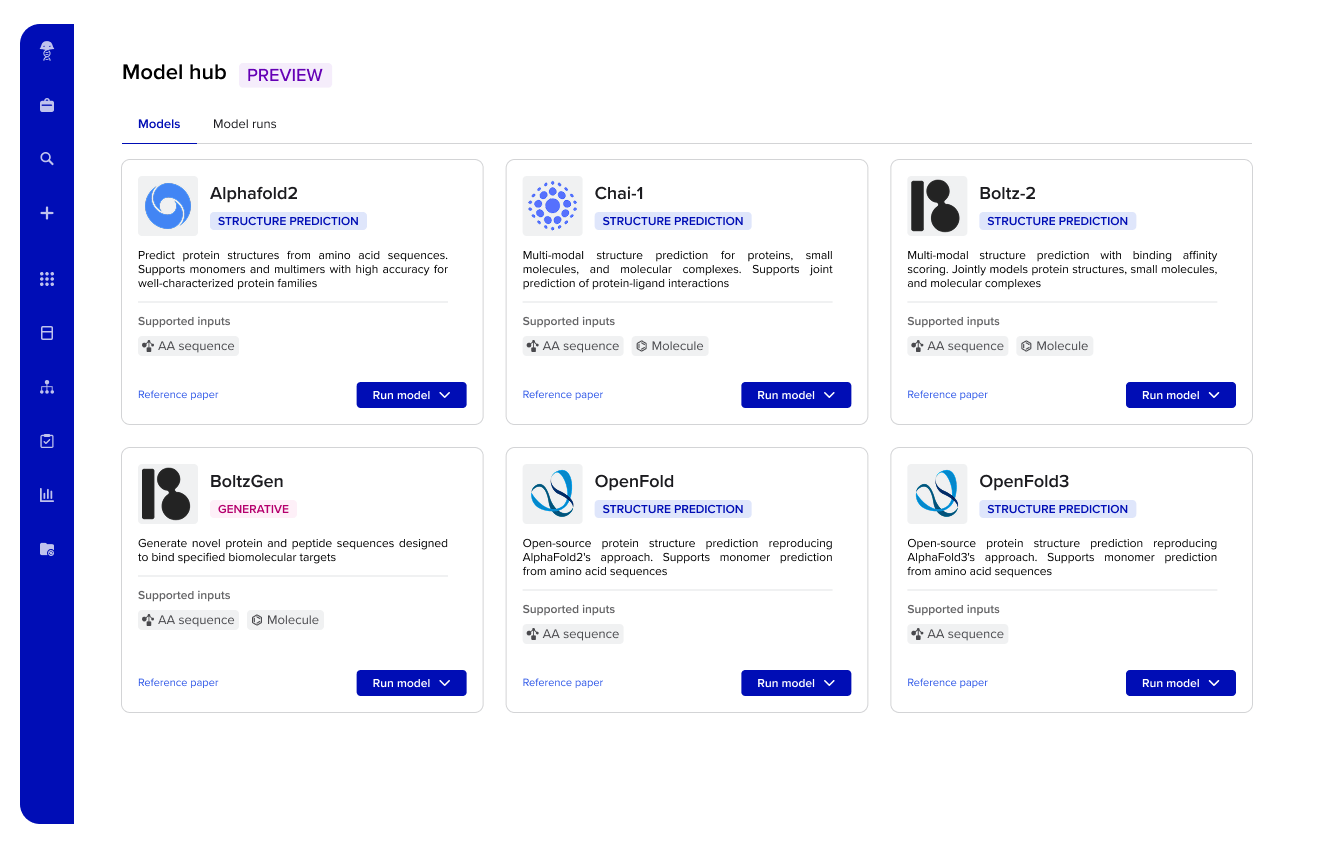The image size is (1320, 848).
Task: Click the Chai-1 card title
Action: [619, 194]
